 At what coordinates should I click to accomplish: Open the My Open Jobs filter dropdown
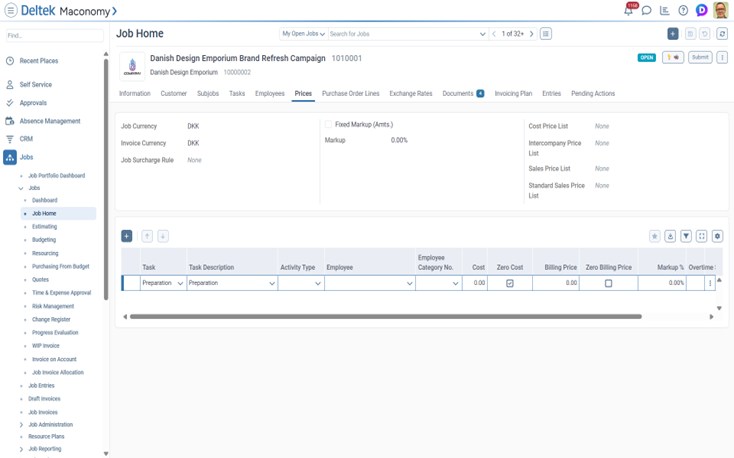[303, 34]
